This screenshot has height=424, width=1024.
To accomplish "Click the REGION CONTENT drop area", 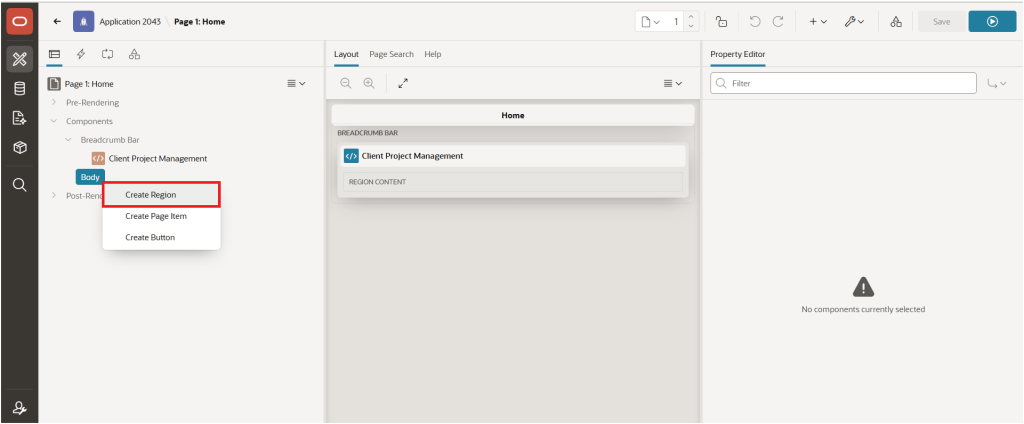I will 513,182.
